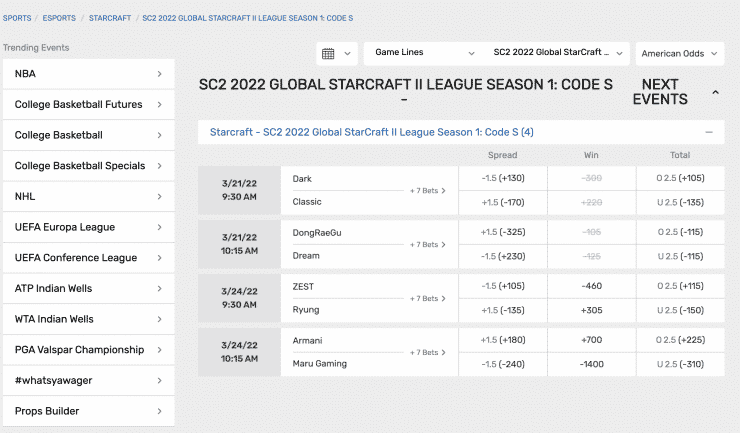Select ZEST win odds -460
The image size is (740, 433).
point(591,286)
